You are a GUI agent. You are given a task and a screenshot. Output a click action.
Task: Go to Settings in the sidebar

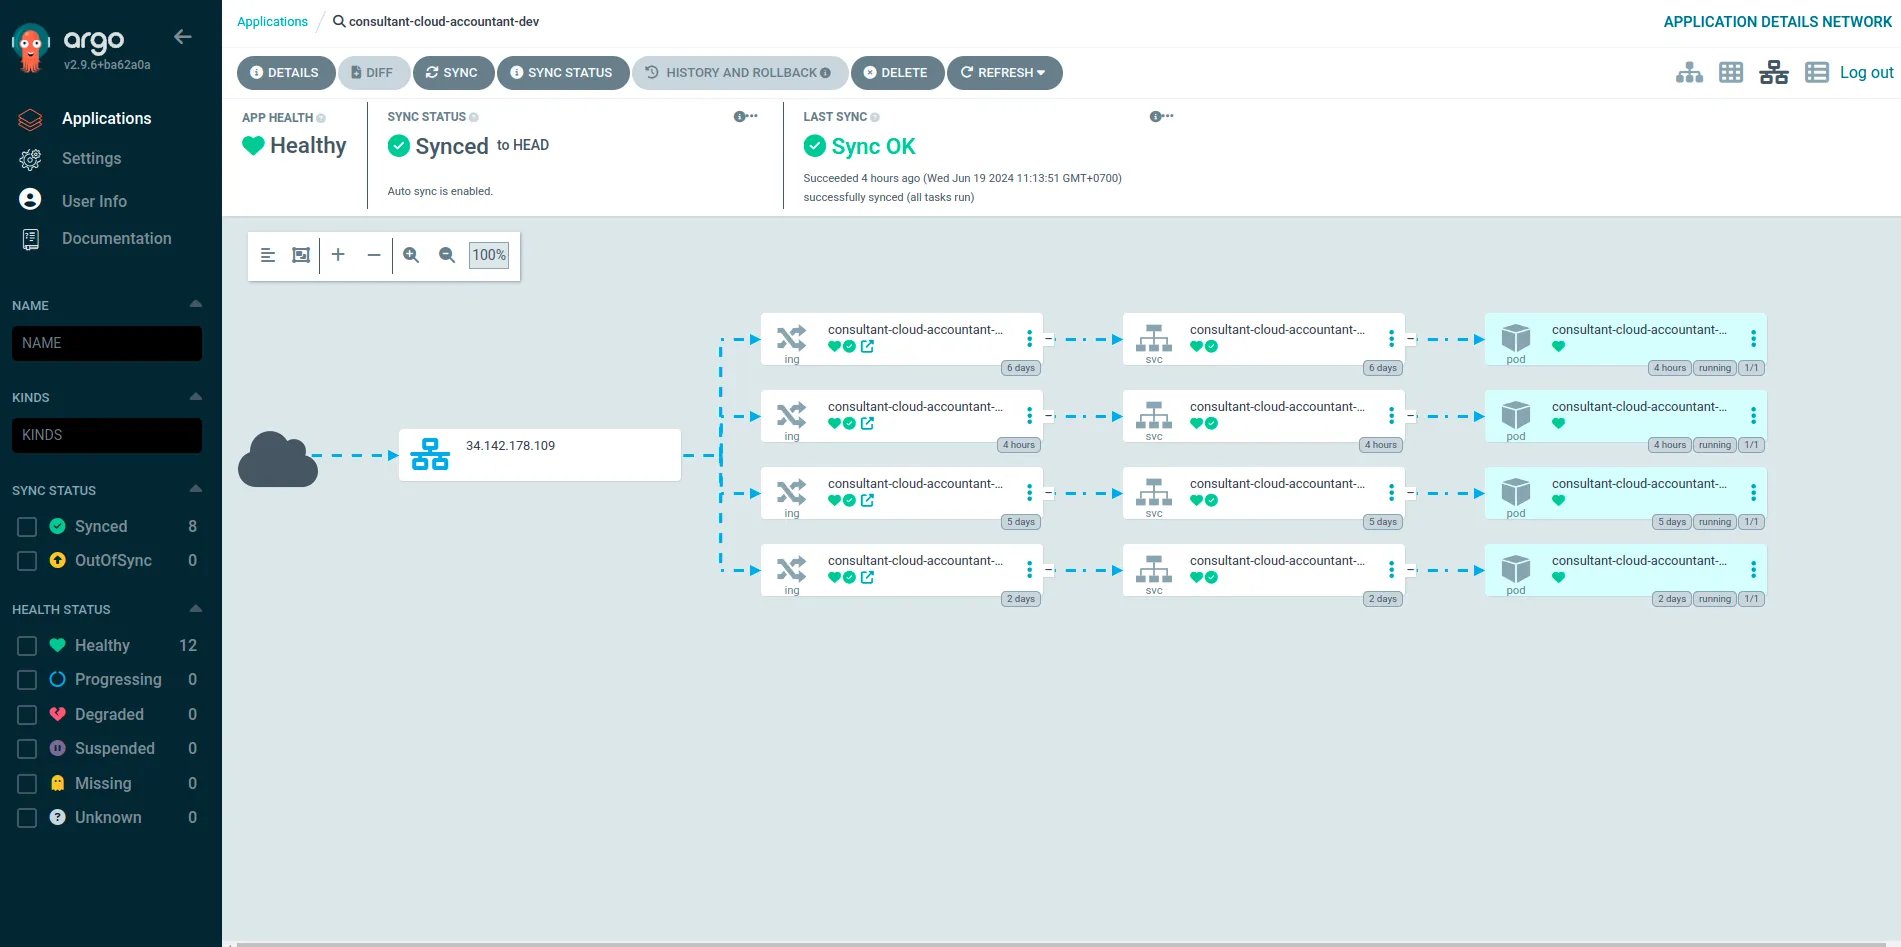click(91, 159)
